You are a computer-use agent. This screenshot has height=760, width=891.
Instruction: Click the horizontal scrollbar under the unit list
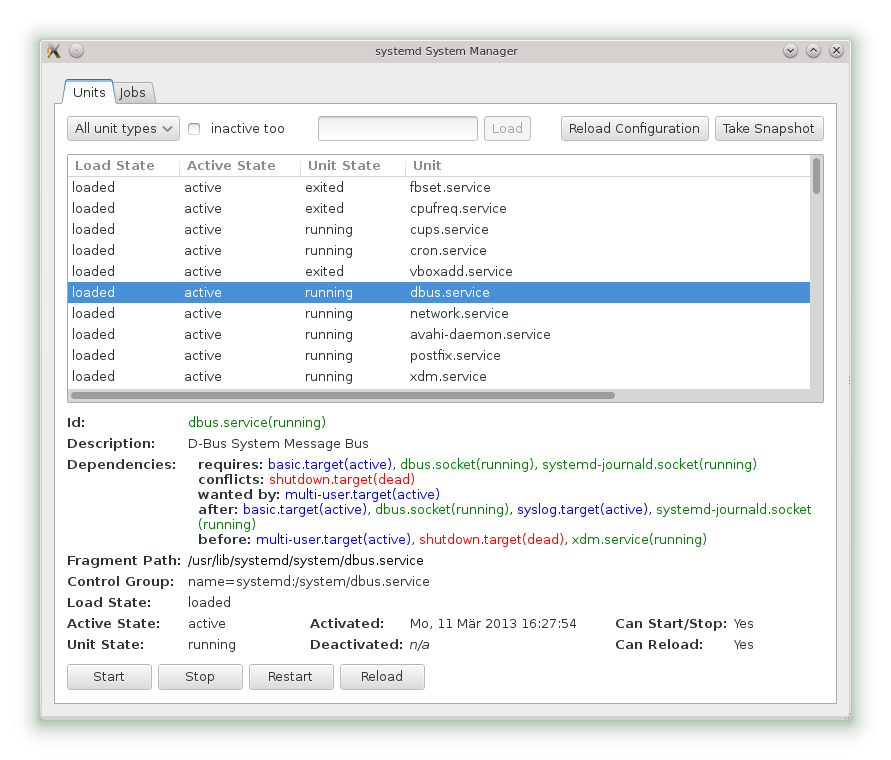[342, 396]
